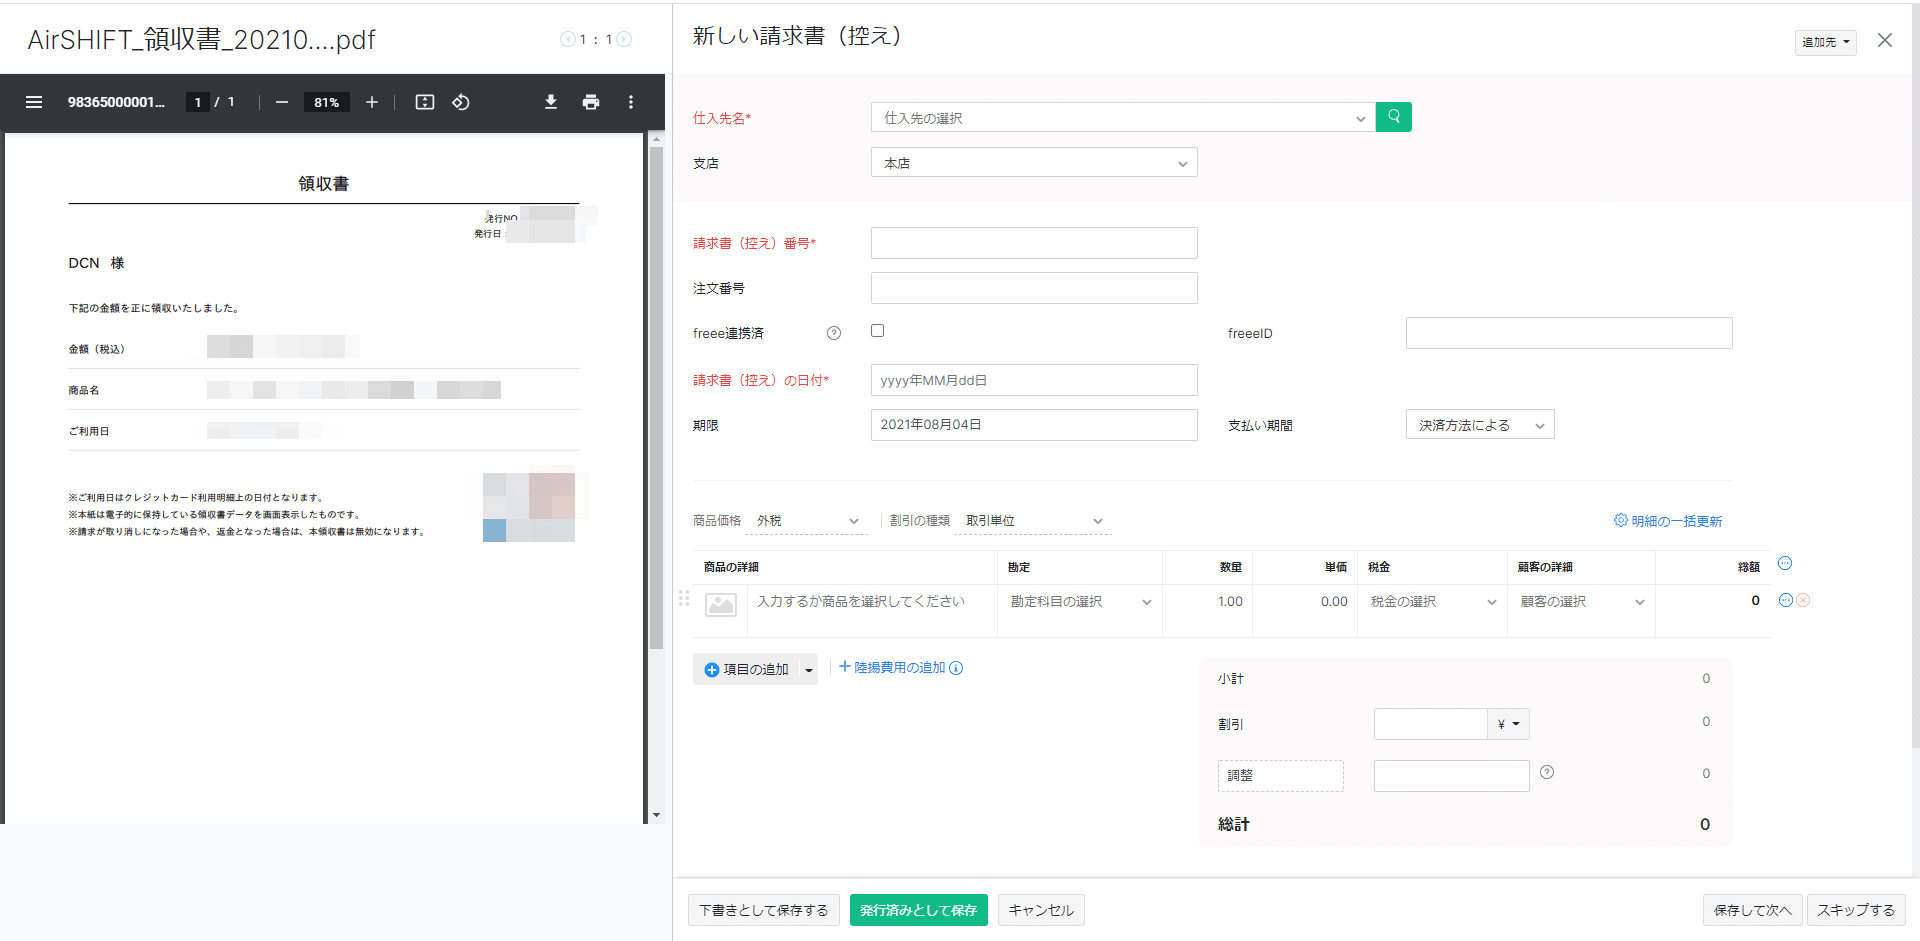Click the green supplier search button
The height and width of the screenshot is (941, 1920).
[1393, 117]
